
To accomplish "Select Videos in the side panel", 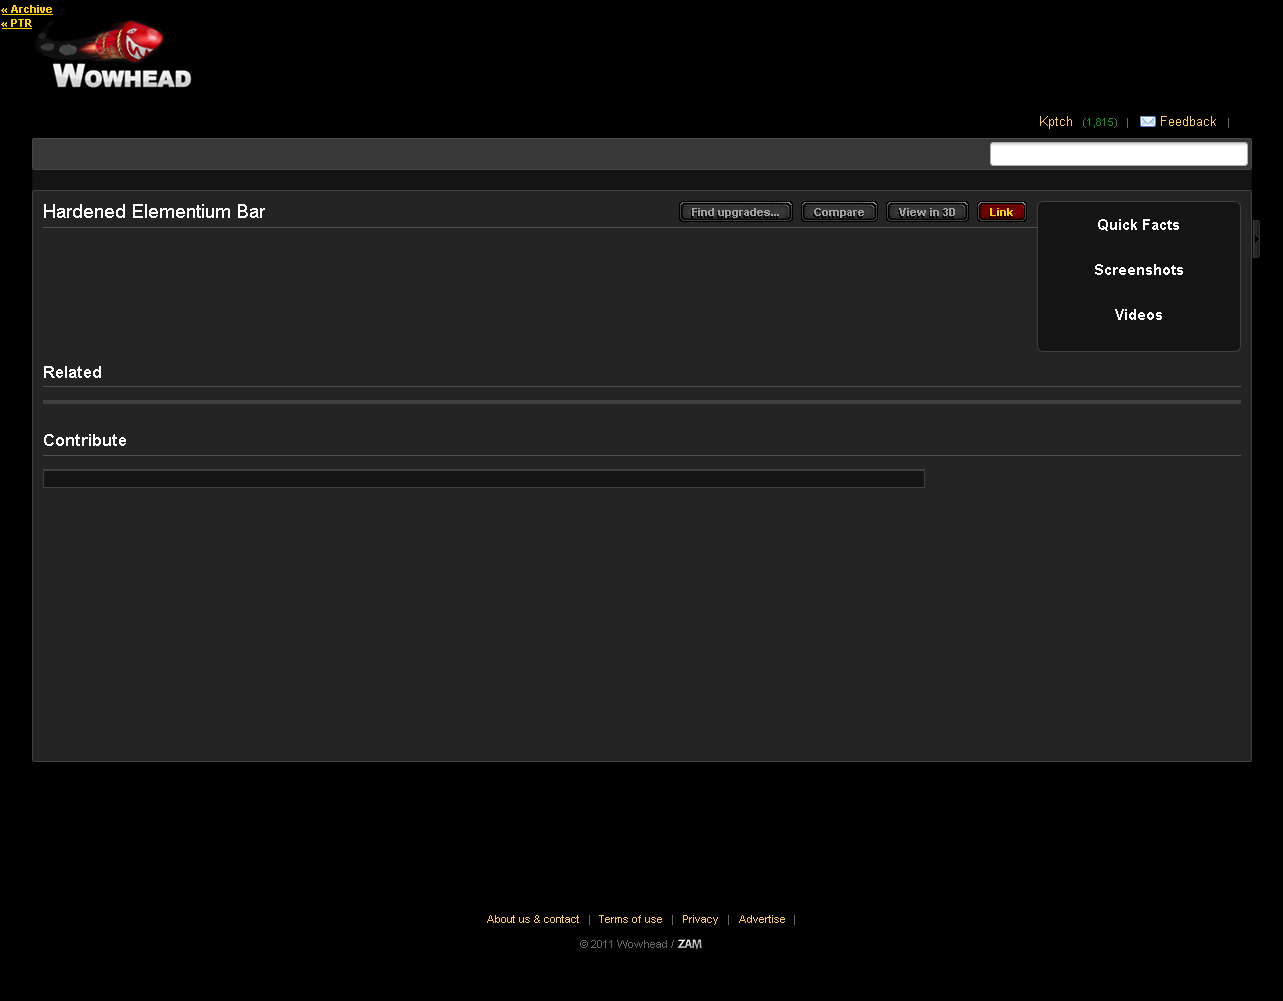I will point(1138,315).
